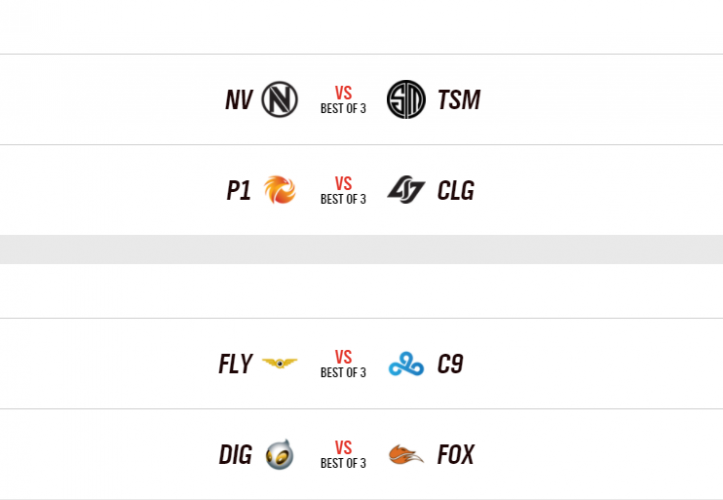Click the Cloud9 blue cloud logo

pos(406,364)
